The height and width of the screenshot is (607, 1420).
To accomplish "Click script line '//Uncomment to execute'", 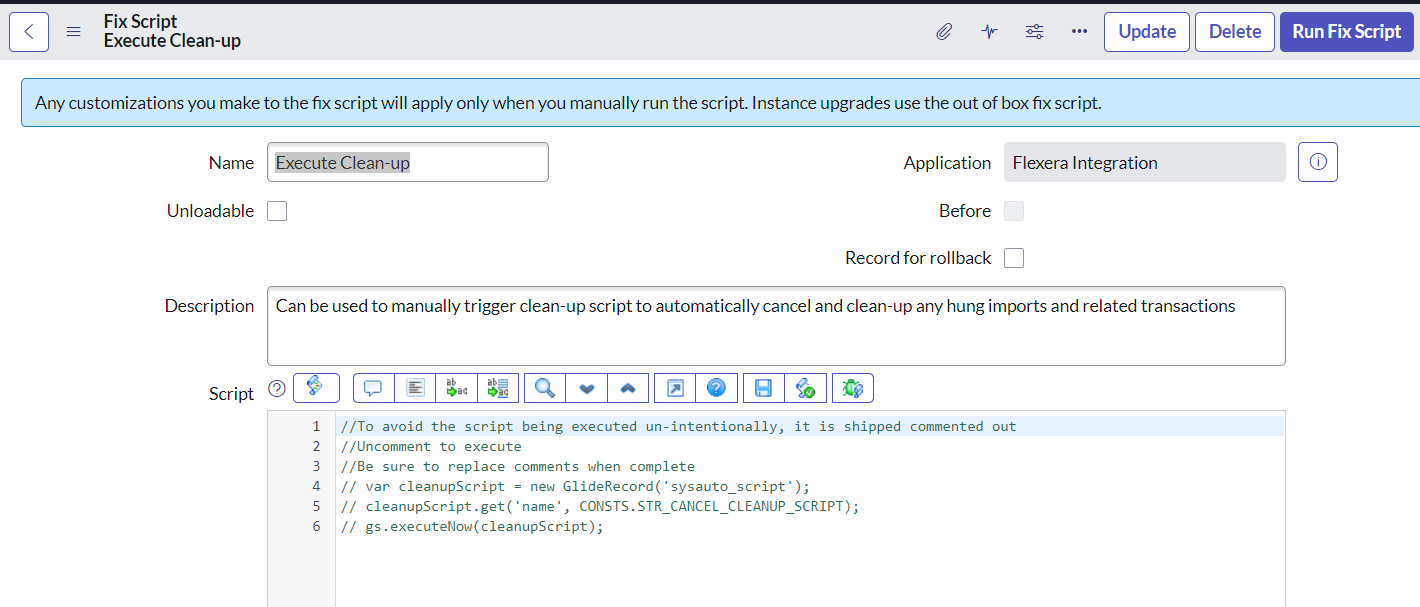I will pos(431,446).
